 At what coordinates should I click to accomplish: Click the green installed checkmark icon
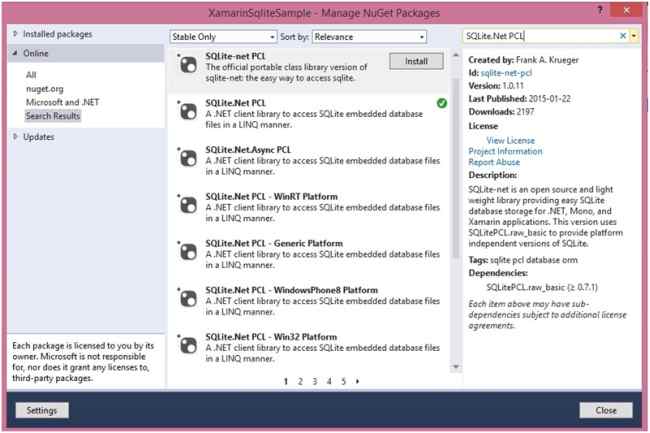coord(442,103)
